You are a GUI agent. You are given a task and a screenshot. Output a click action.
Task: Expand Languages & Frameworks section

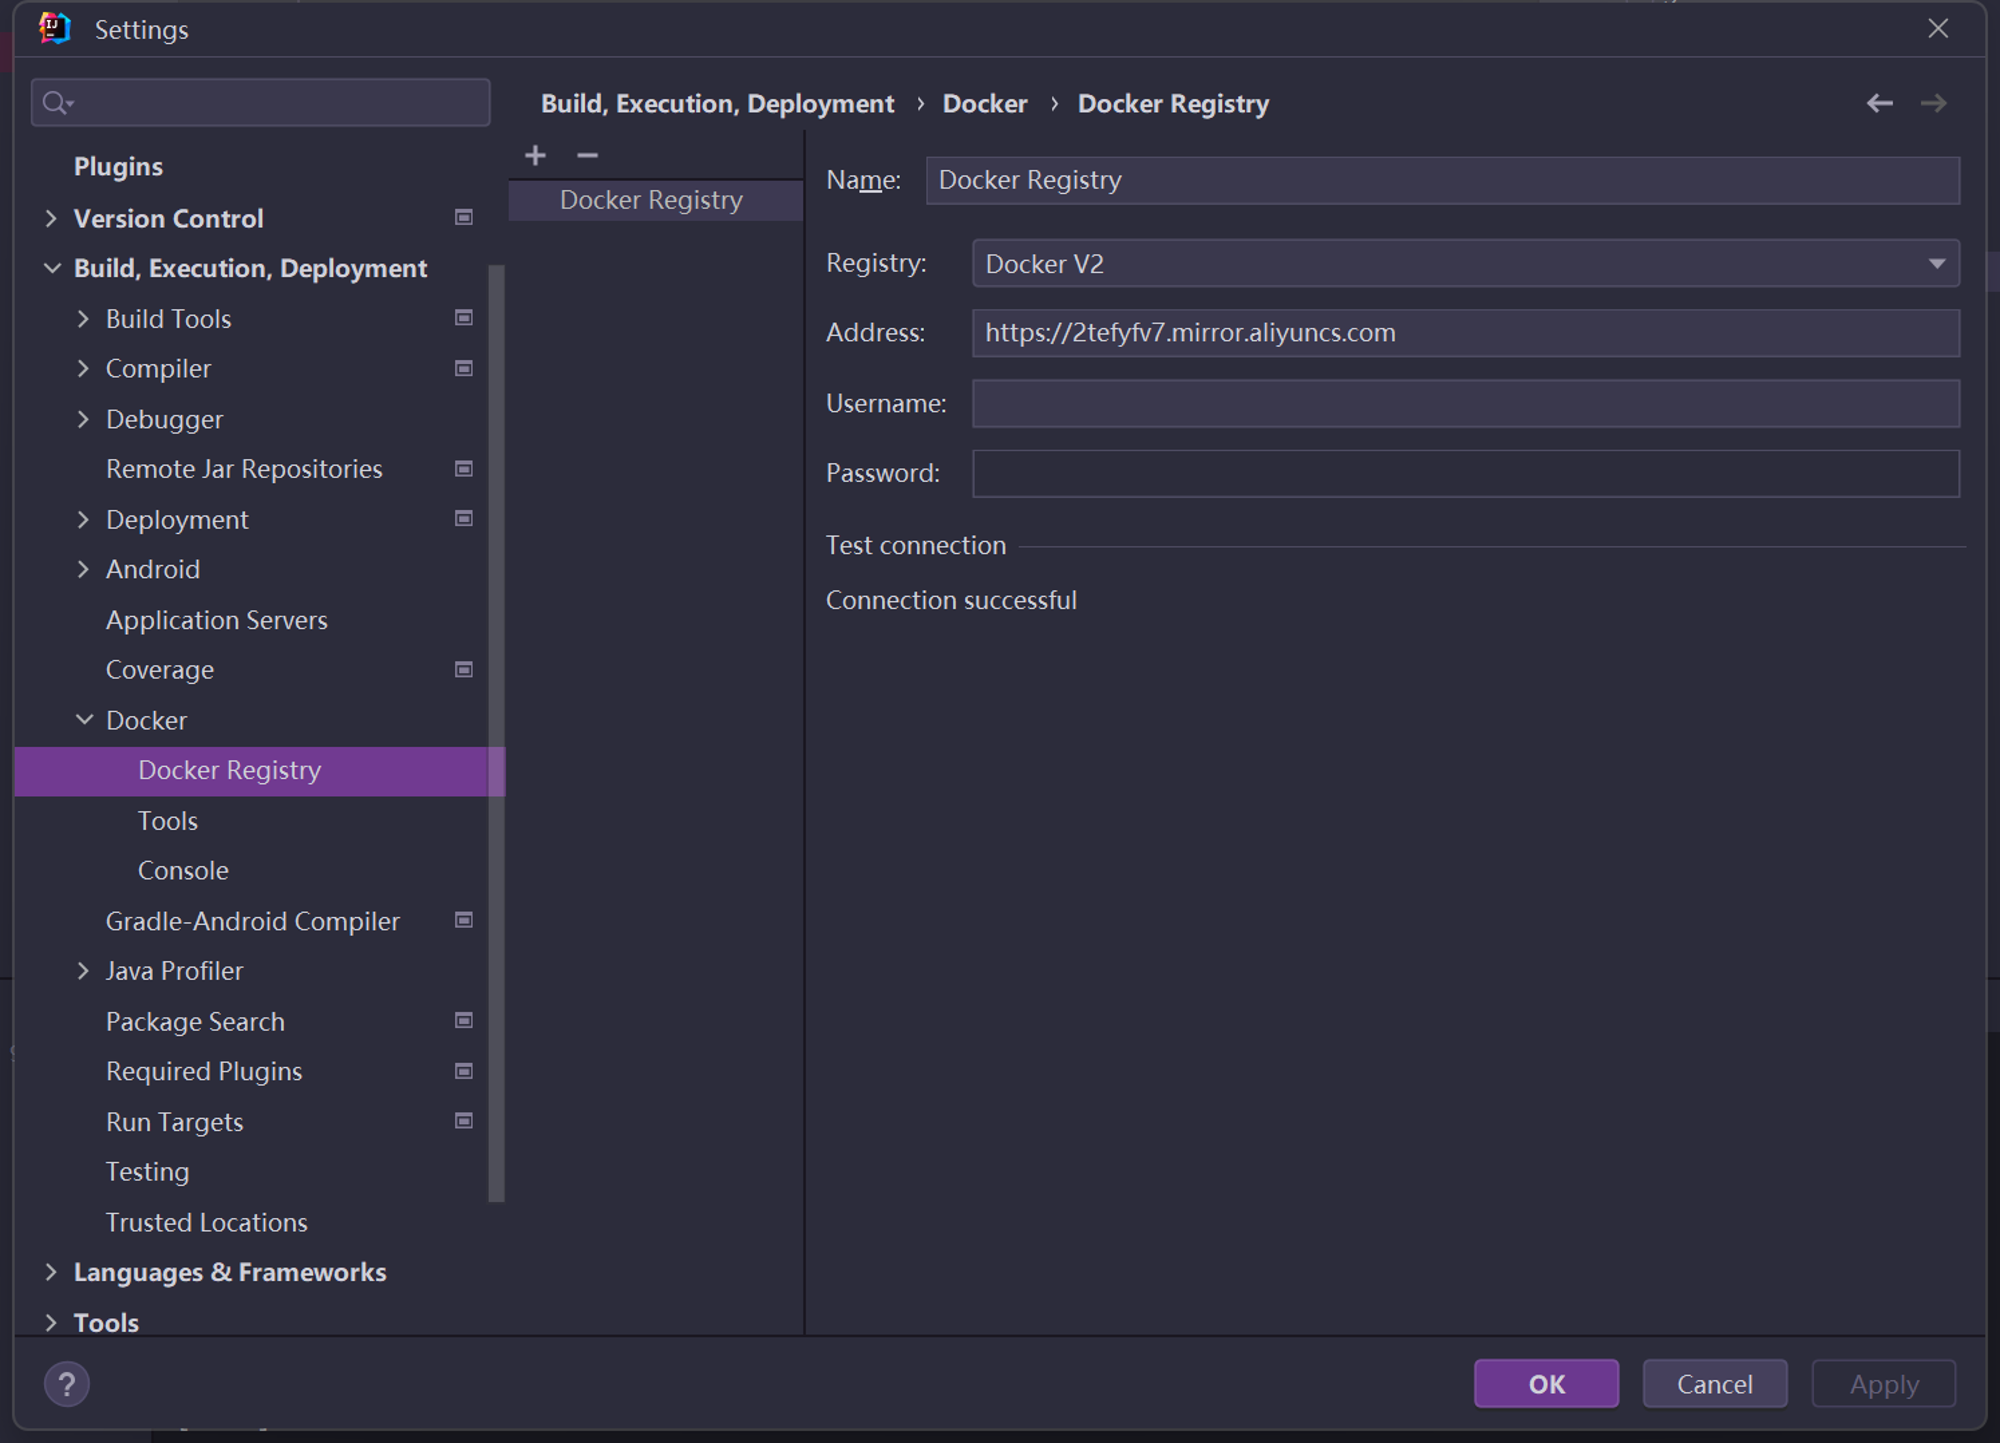click(x=51, y=1272)
